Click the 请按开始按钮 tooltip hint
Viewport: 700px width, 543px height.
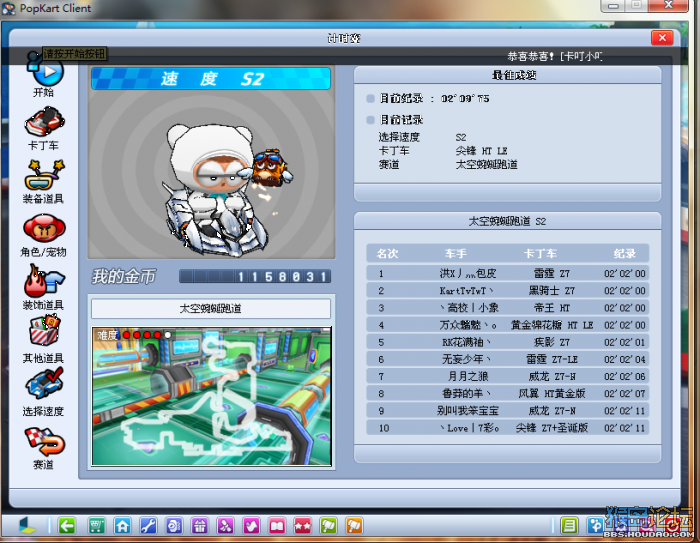coord(75,54)
